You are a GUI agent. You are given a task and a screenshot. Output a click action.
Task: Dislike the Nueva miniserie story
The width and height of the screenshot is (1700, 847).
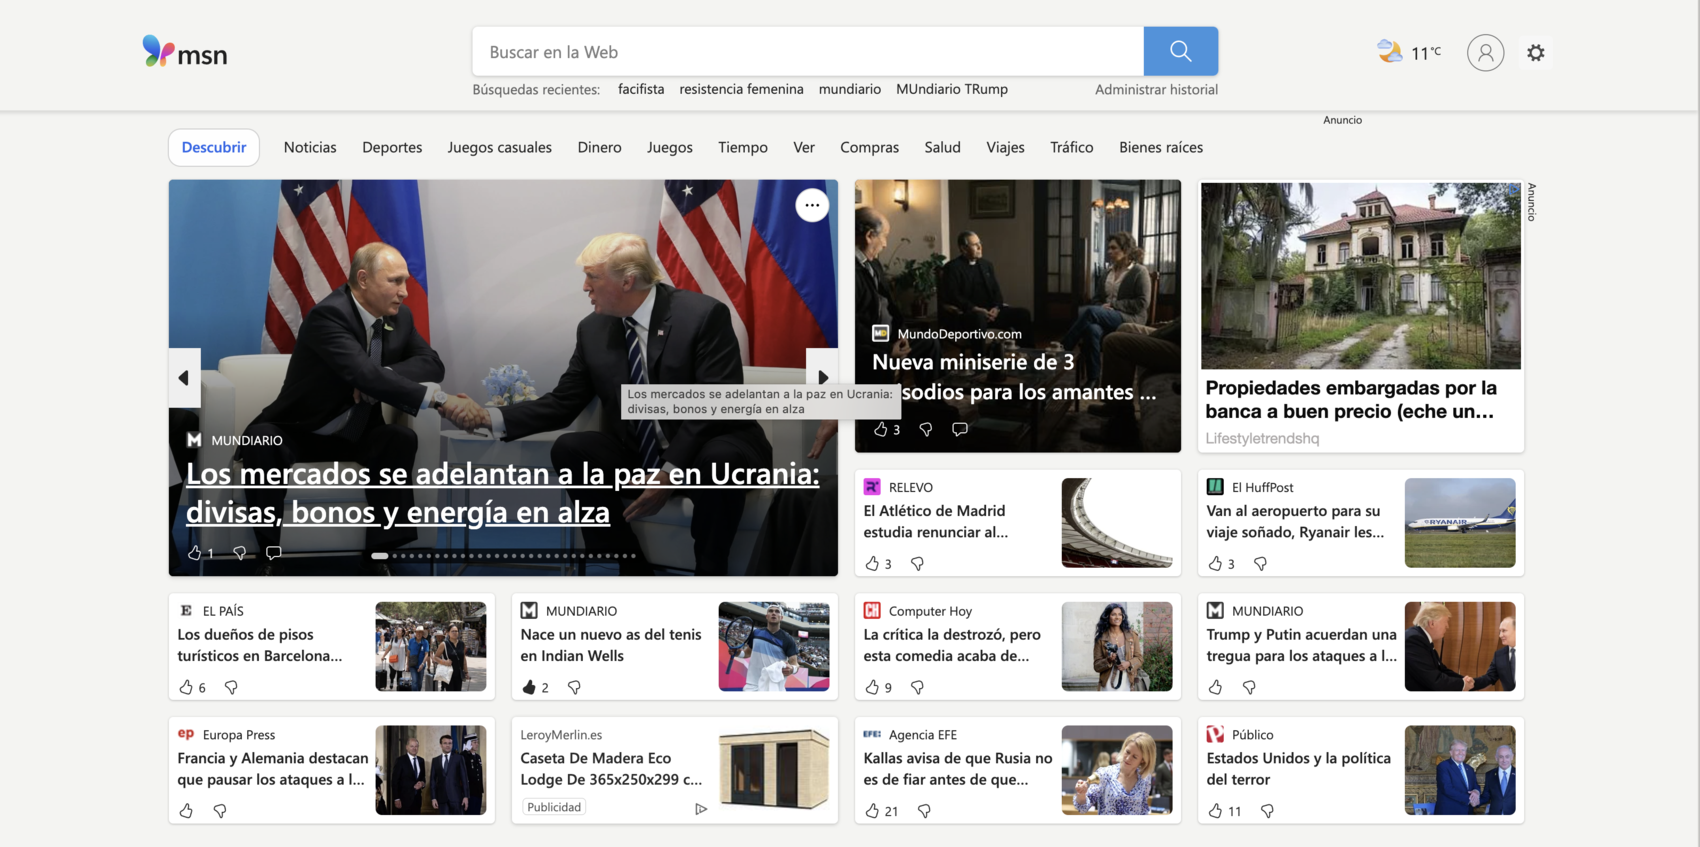point(925,429)
